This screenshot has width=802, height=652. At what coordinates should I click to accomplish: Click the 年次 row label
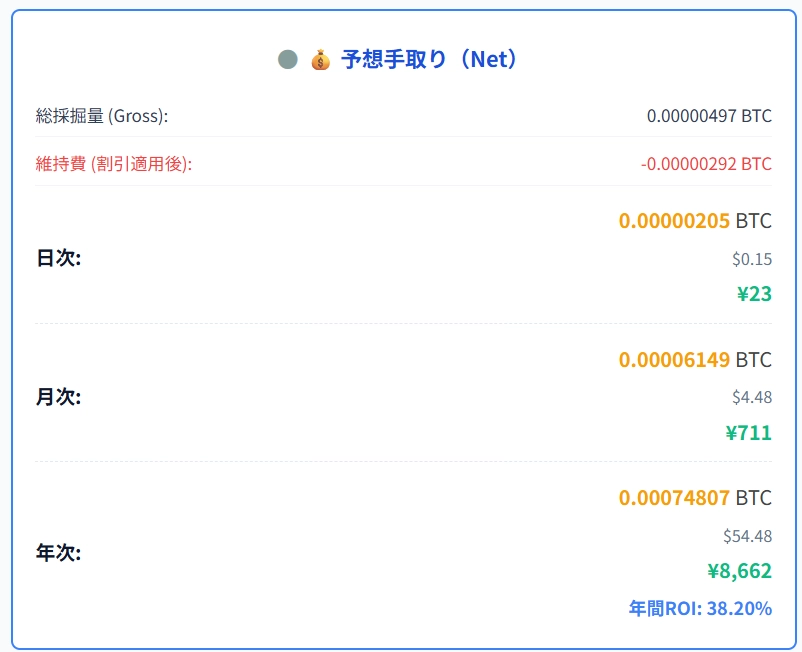58,553
